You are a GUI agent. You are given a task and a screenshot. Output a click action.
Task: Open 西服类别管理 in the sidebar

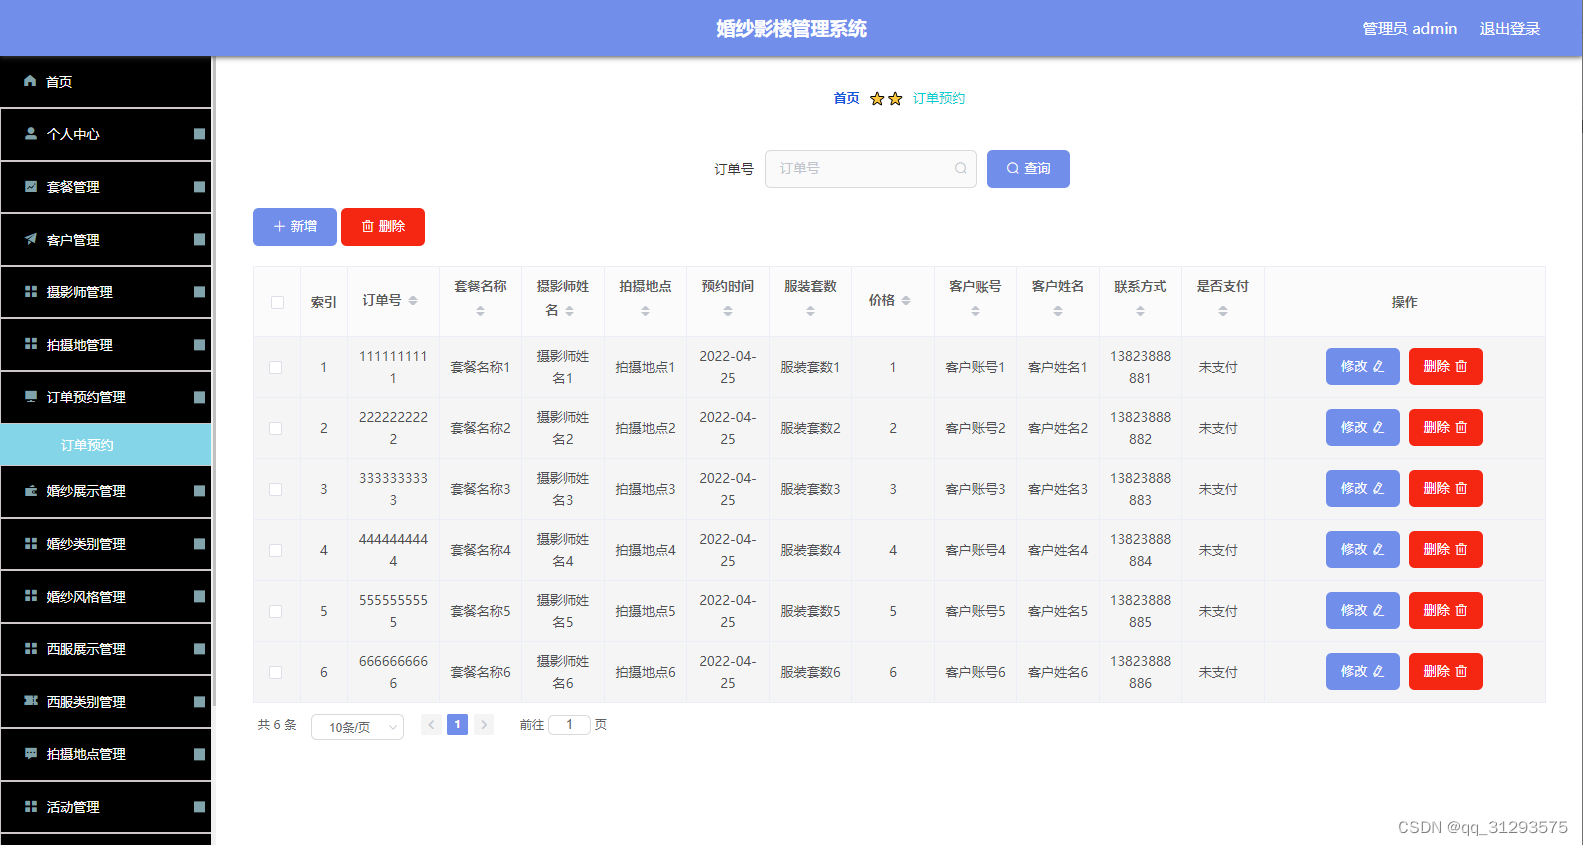[x=105, y=702]
